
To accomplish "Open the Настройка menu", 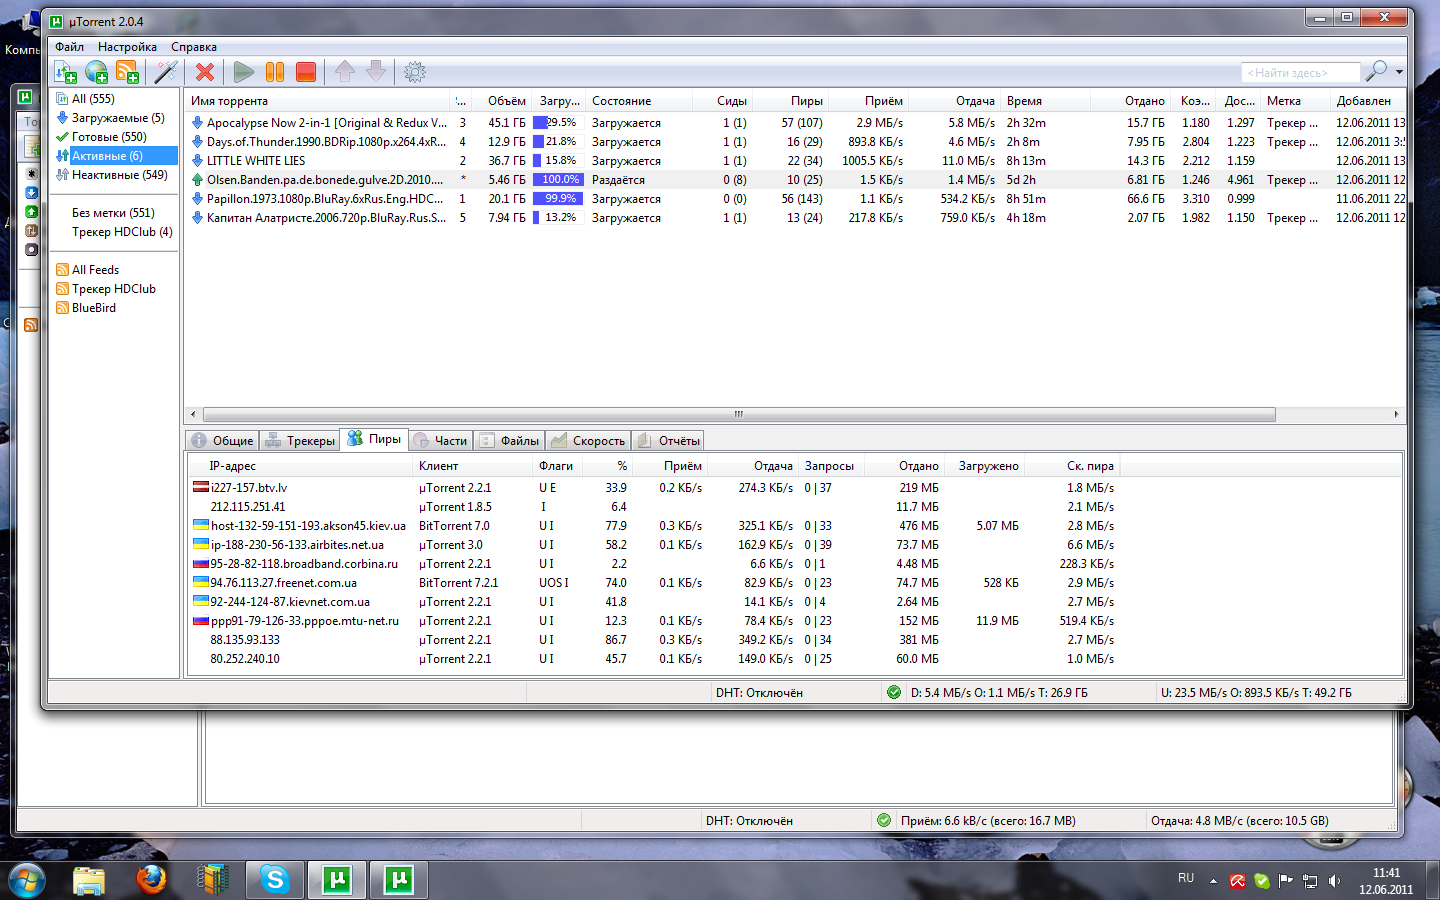I will [x=127, y=47].
